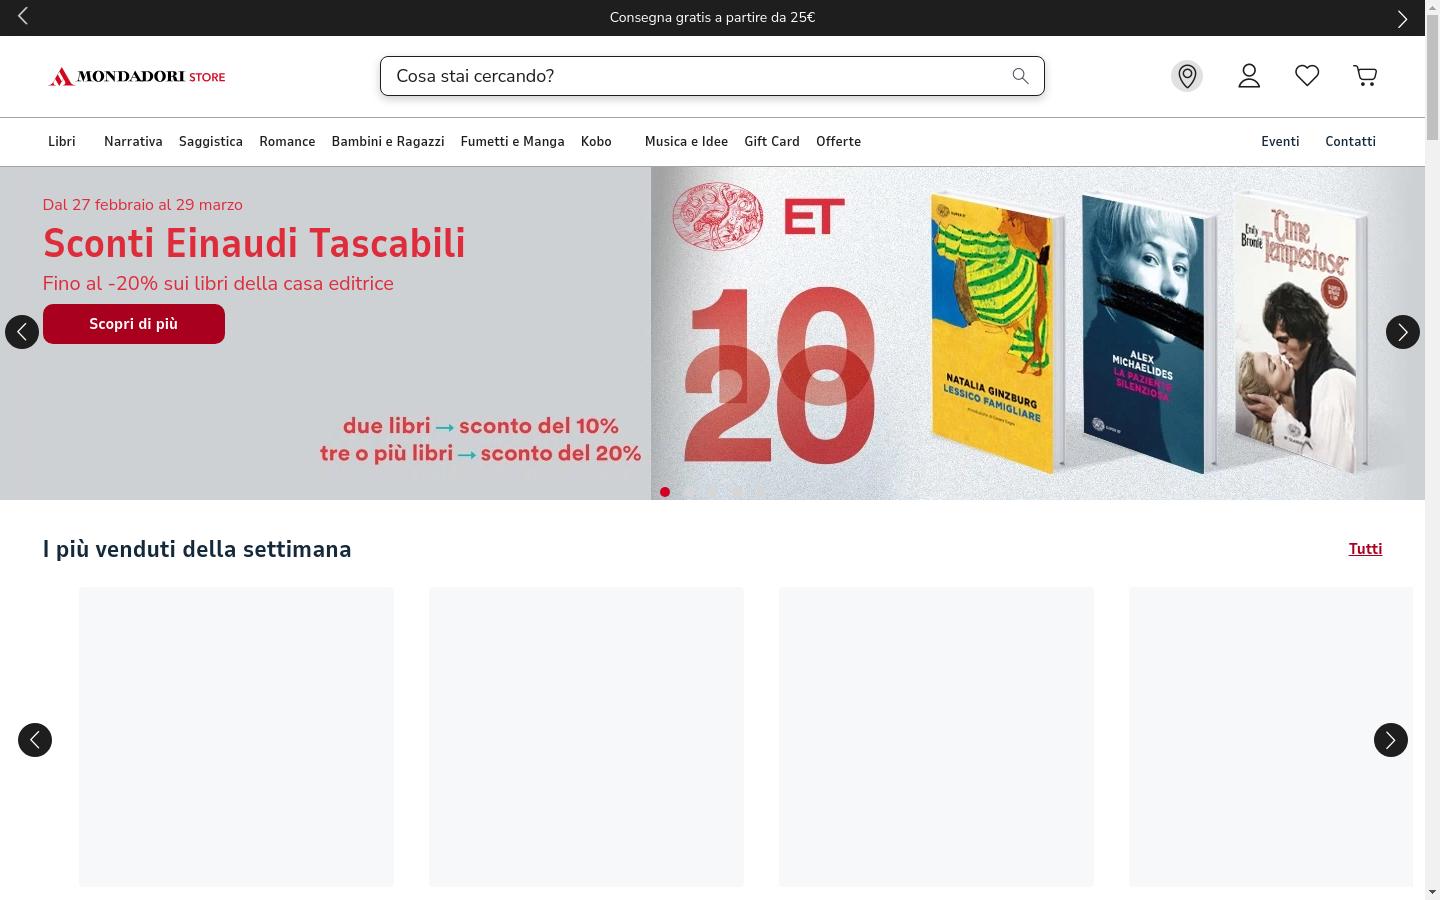Open the Narrativa menu
Screen dimensions: 1440x900
coord(133,142)
